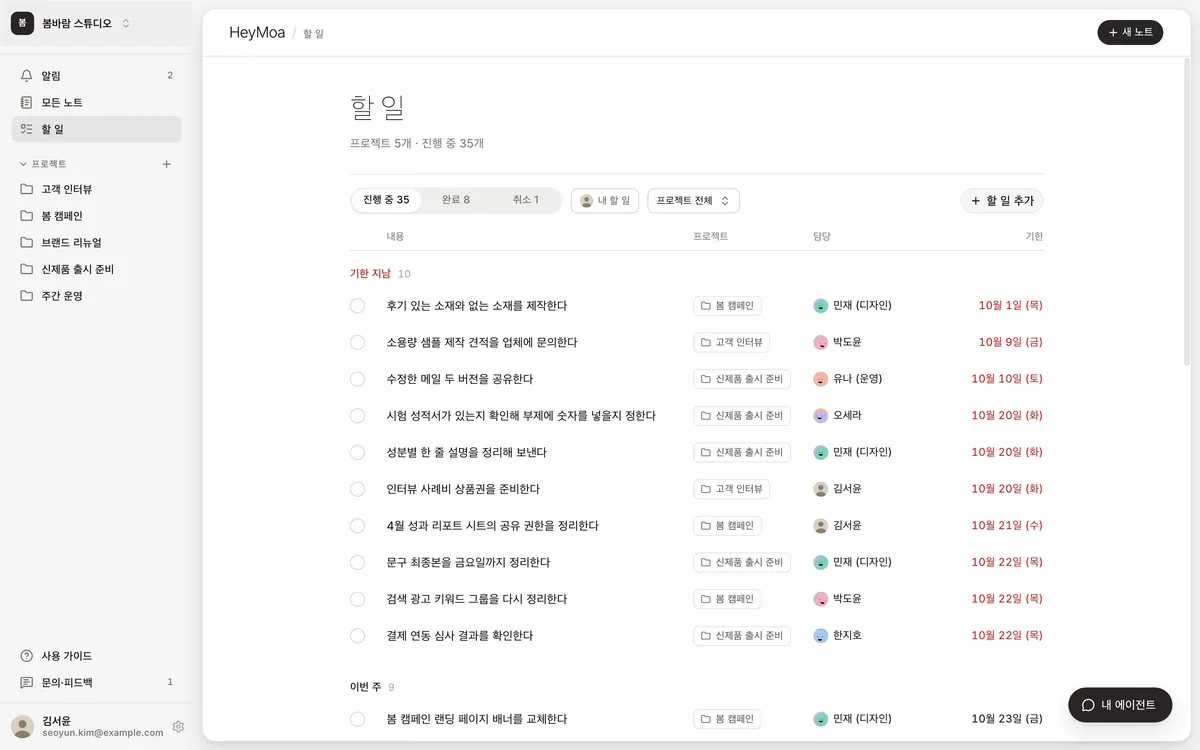Click 박도윤 avatar on 소용량 샘플 row
Image resolution: width=1200 pixels, height=750 pixels.
coord(821,342)
